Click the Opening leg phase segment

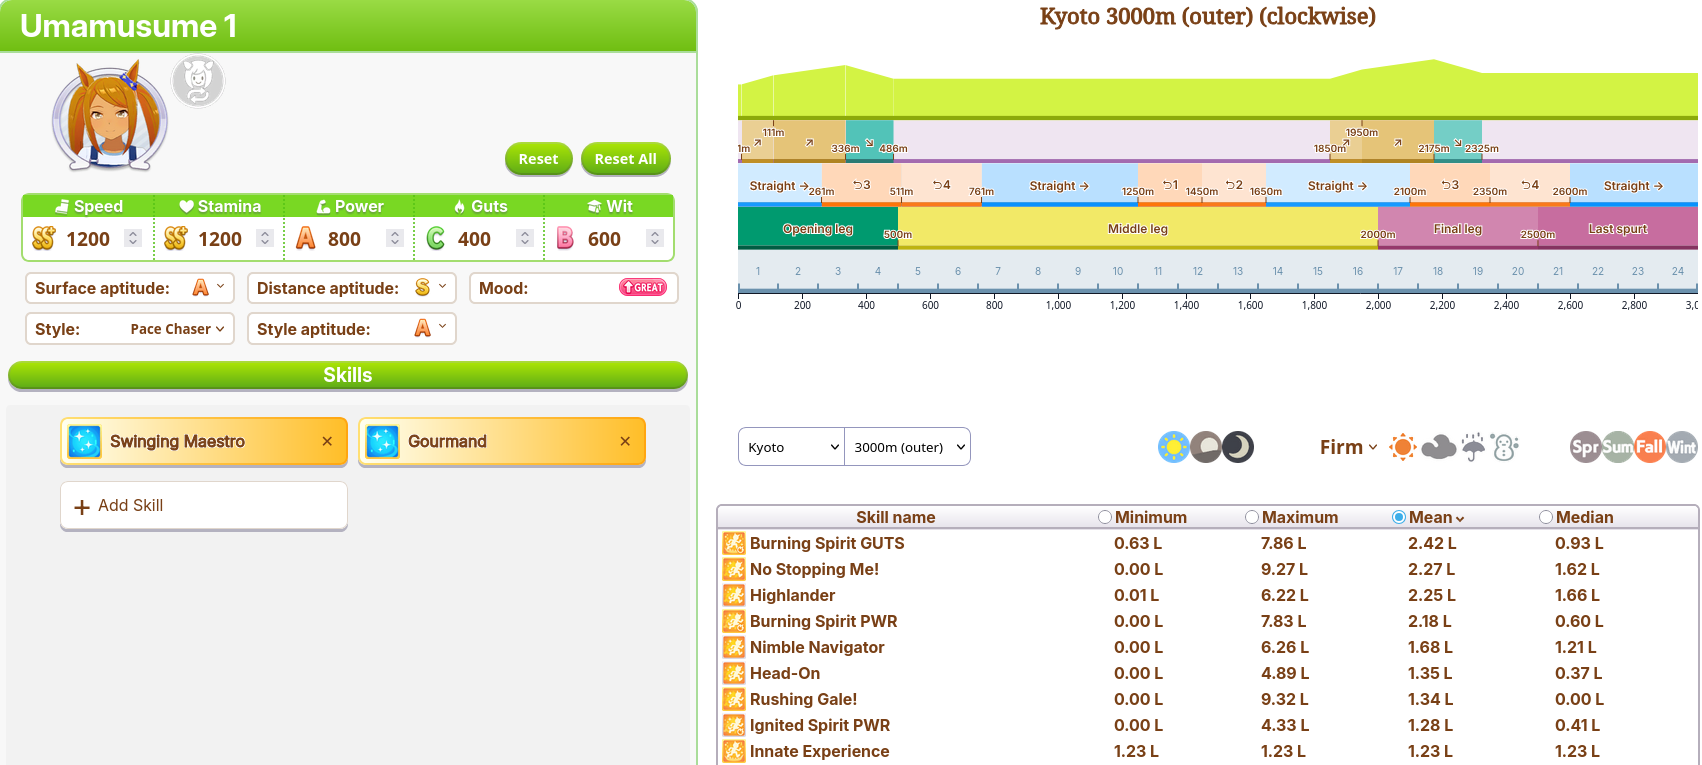(x=818, y=228)
